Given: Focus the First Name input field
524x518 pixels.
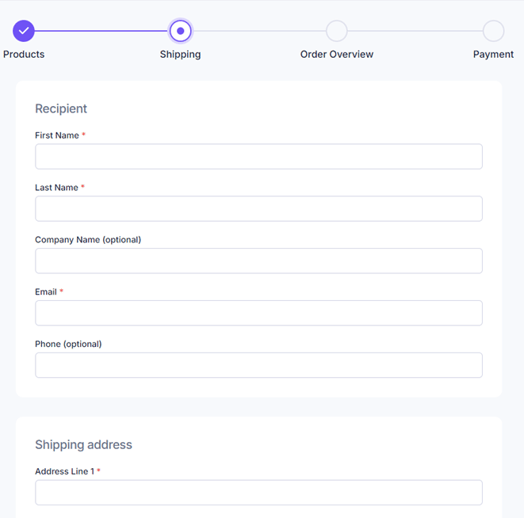Looking at the screenshot, I should tap(259, 156).
